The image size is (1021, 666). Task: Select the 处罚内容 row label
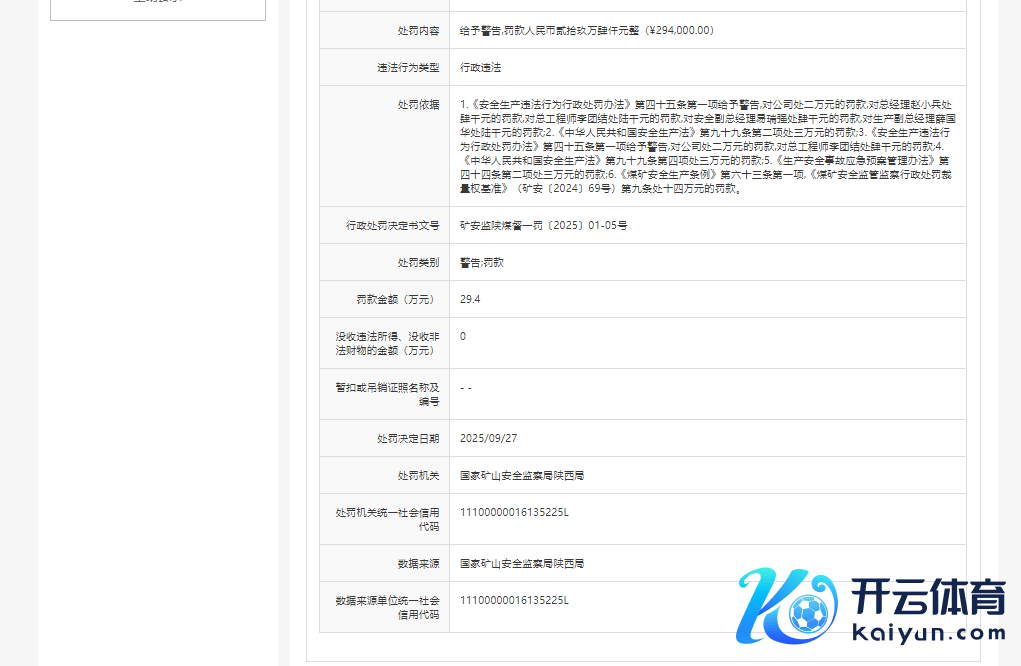coord(419,31)
